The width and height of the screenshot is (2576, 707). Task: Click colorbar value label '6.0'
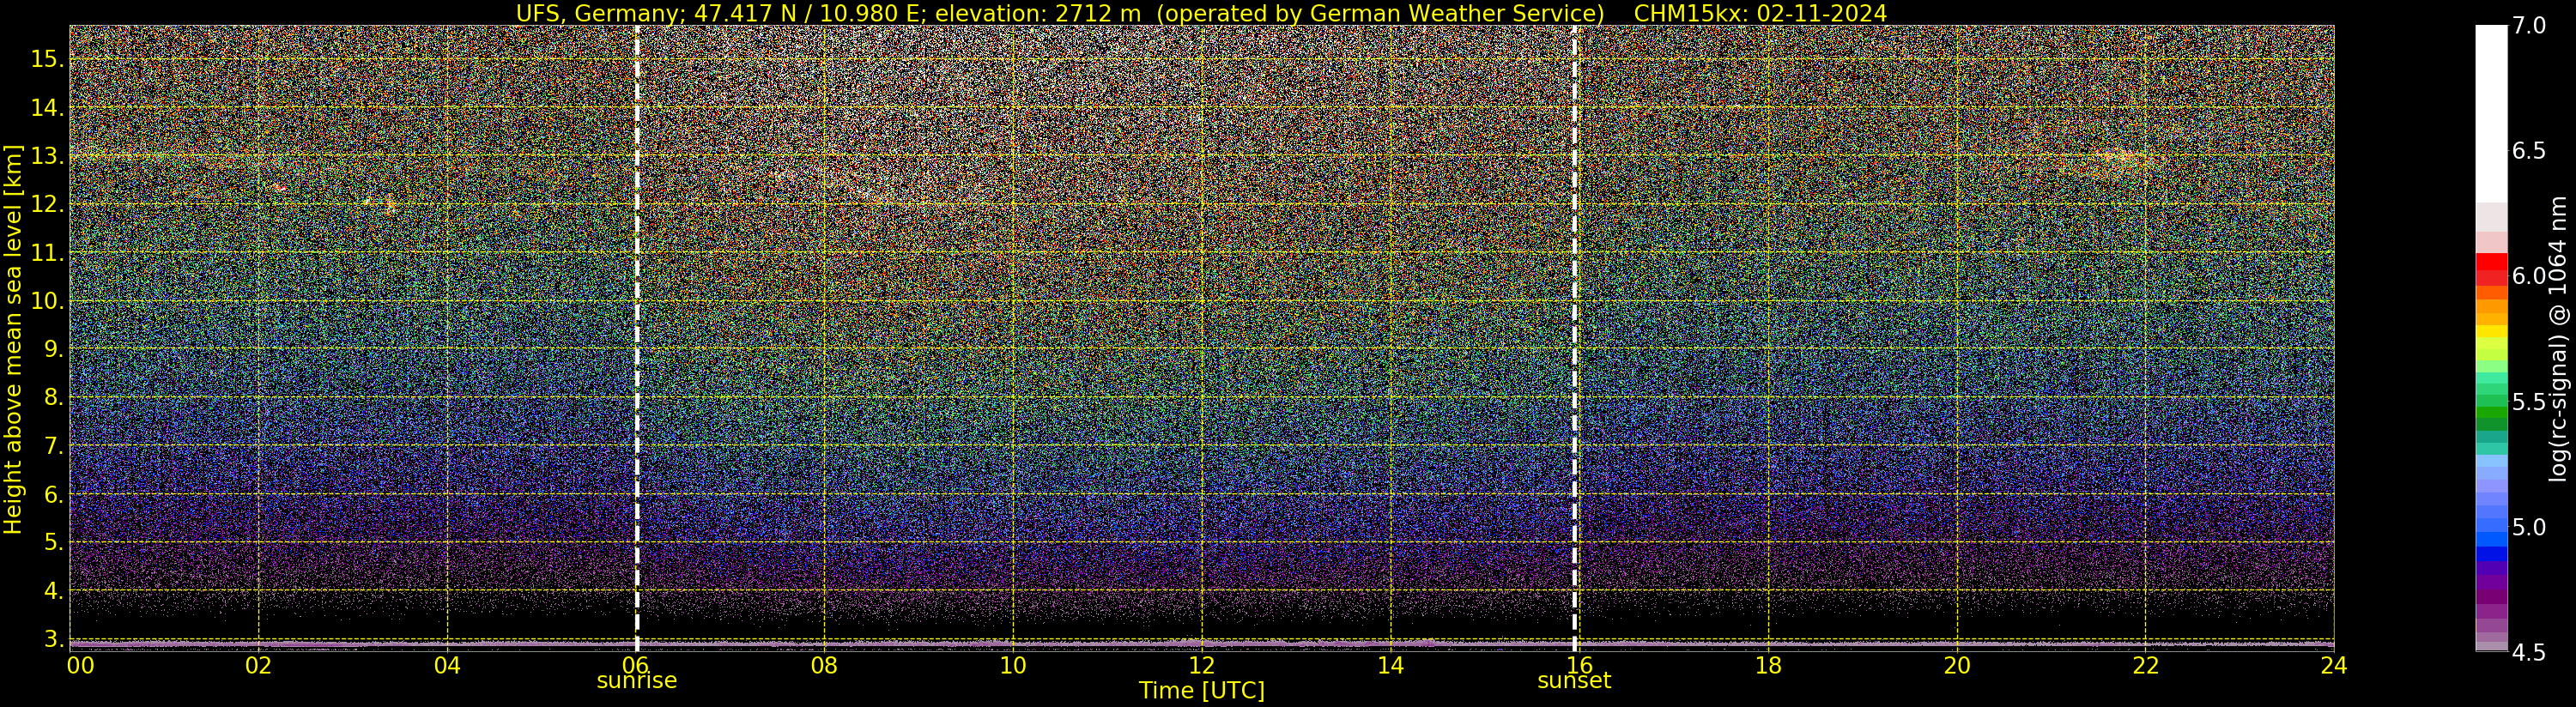pos(2528,276)
